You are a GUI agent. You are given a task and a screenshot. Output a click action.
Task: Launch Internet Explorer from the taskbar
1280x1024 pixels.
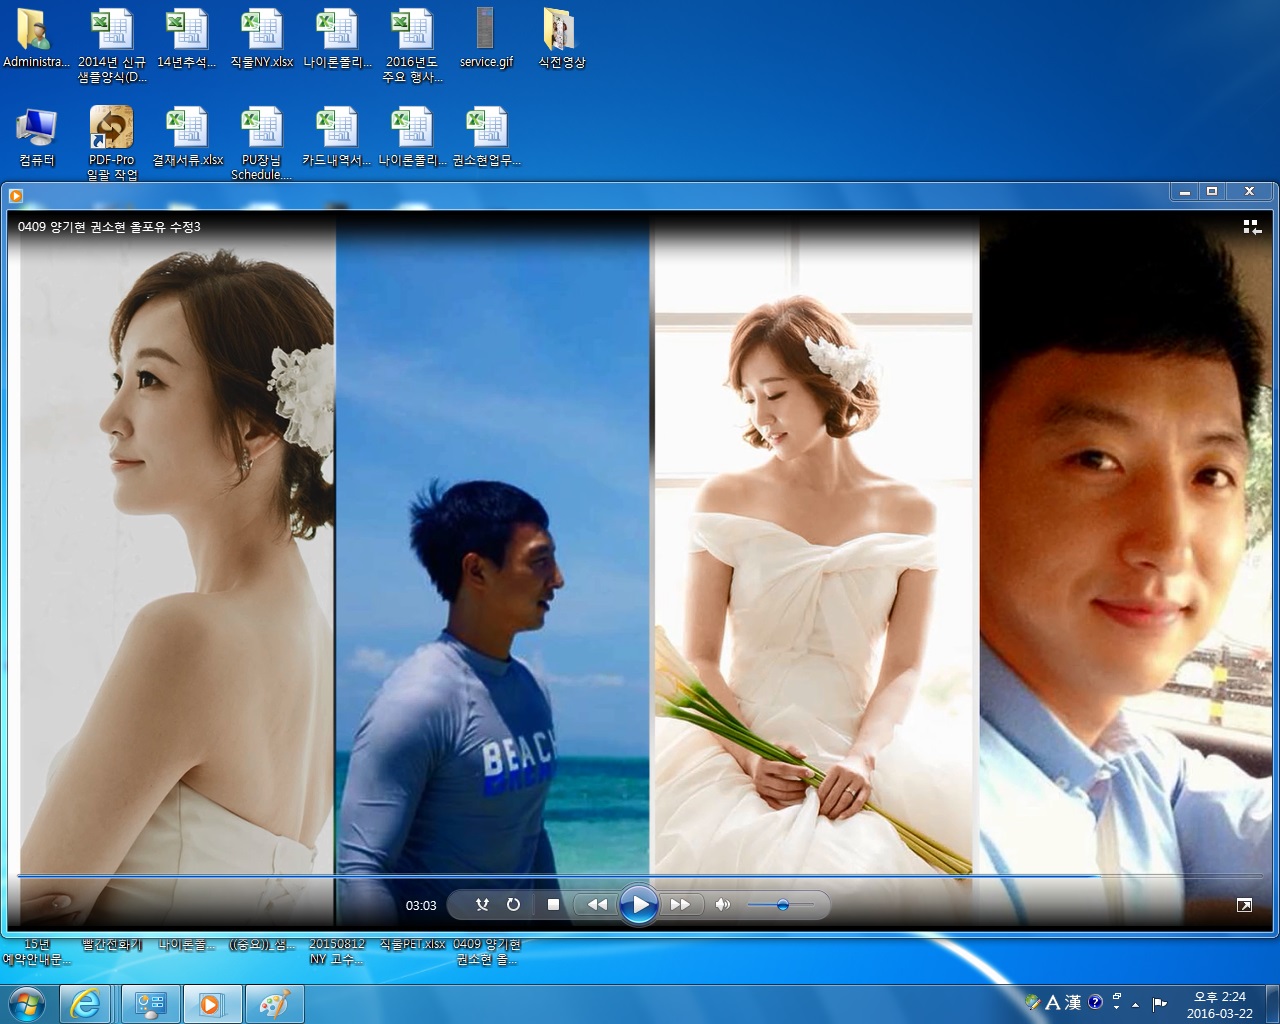[x=86, y=1003]
